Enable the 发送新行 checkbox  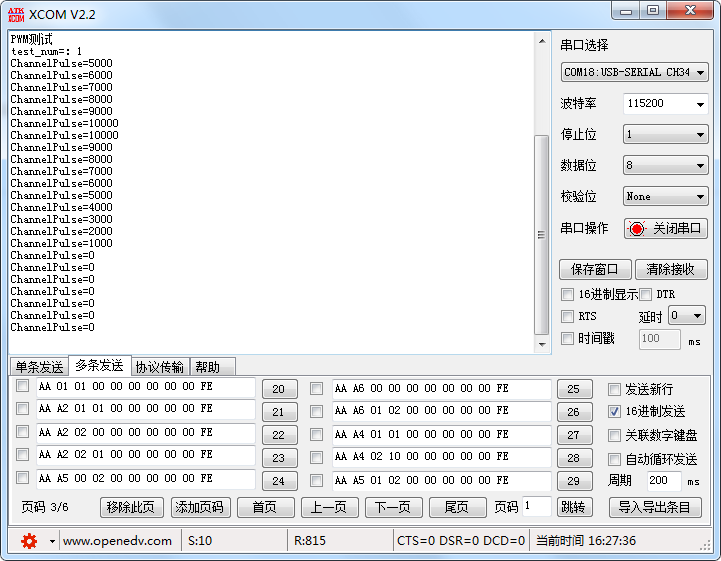tap(614, 389)
